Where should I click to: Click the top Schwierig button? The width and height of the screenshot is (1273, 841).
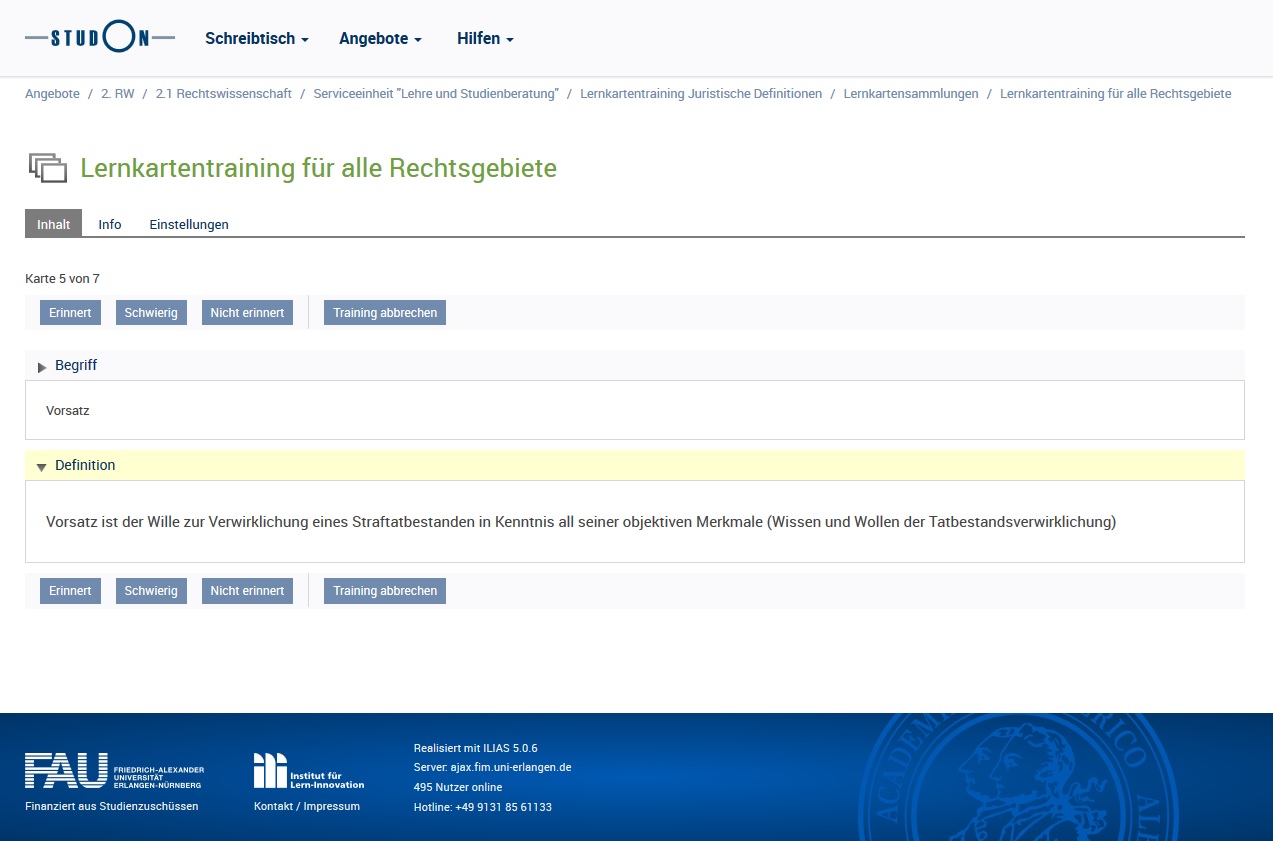coord(151,313)
